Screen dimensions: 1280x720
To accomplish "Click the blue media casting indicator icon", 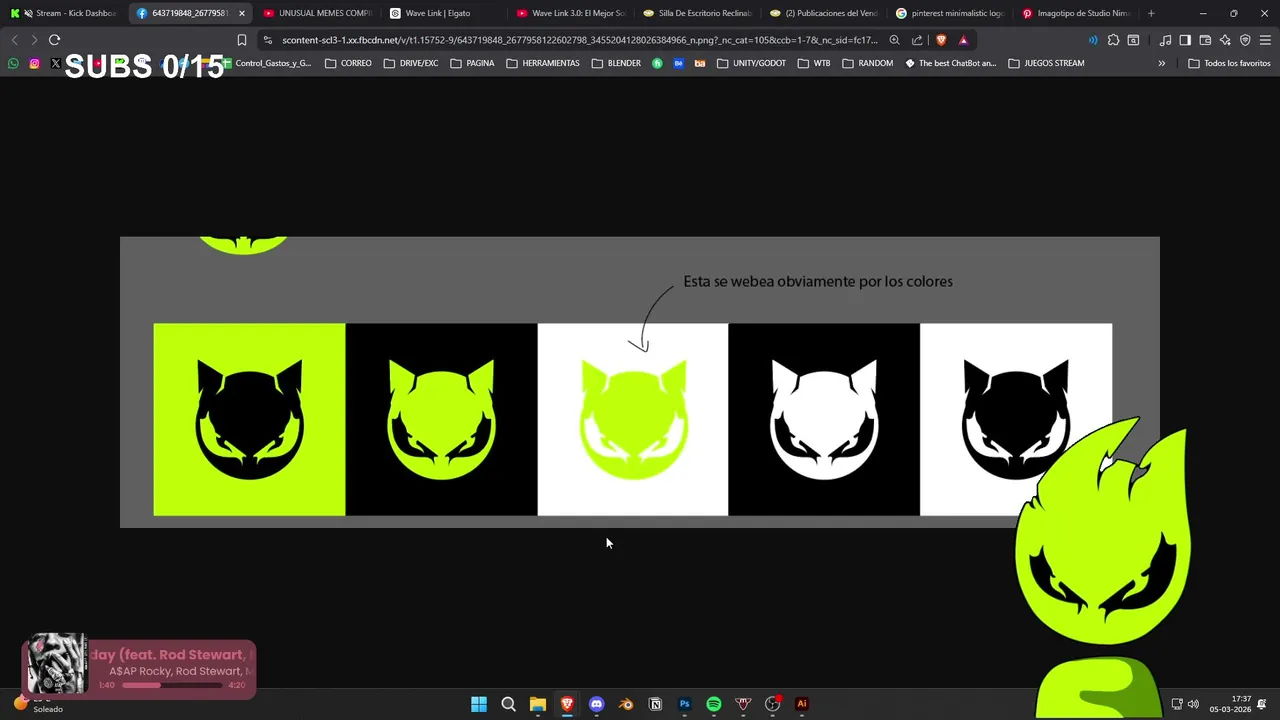I will point(1092,40).
